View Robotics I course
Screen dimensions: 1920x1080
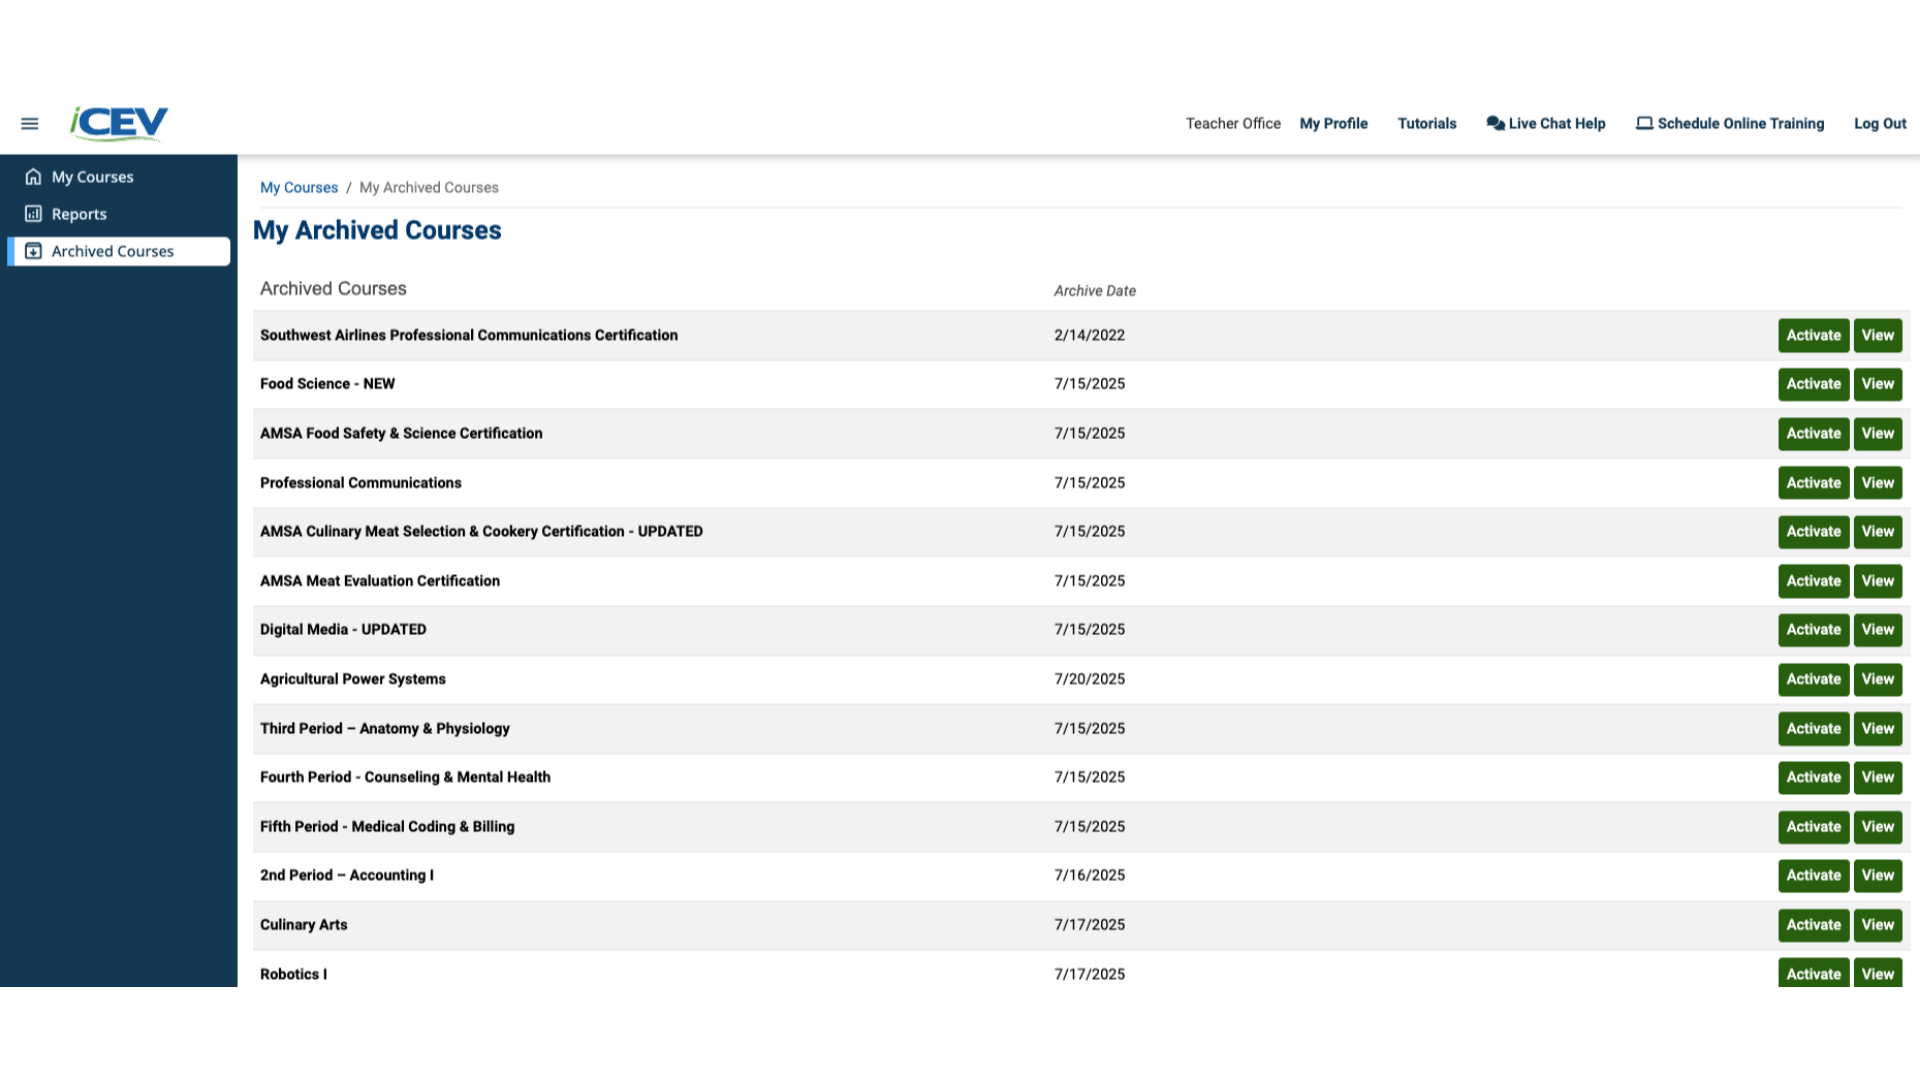pos(1877,973)
